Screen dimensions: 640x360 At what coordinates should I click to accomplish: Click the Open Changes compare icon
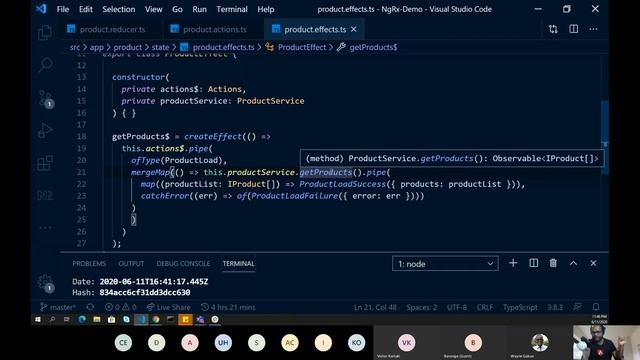click(553, 29)
